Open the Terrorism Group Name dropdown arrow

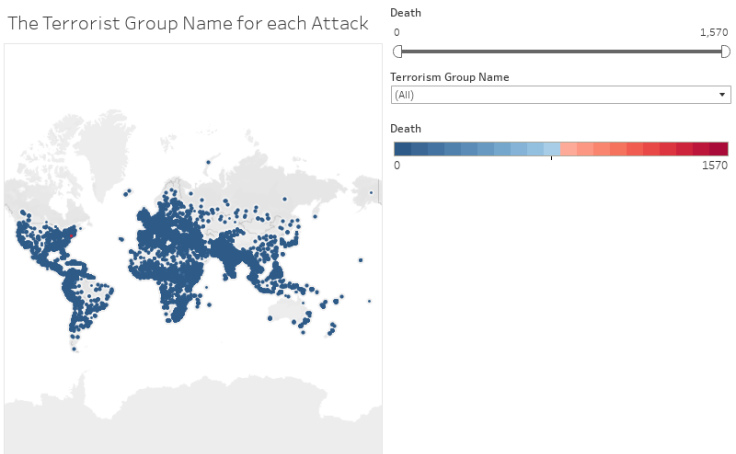(x=723, y=95)
